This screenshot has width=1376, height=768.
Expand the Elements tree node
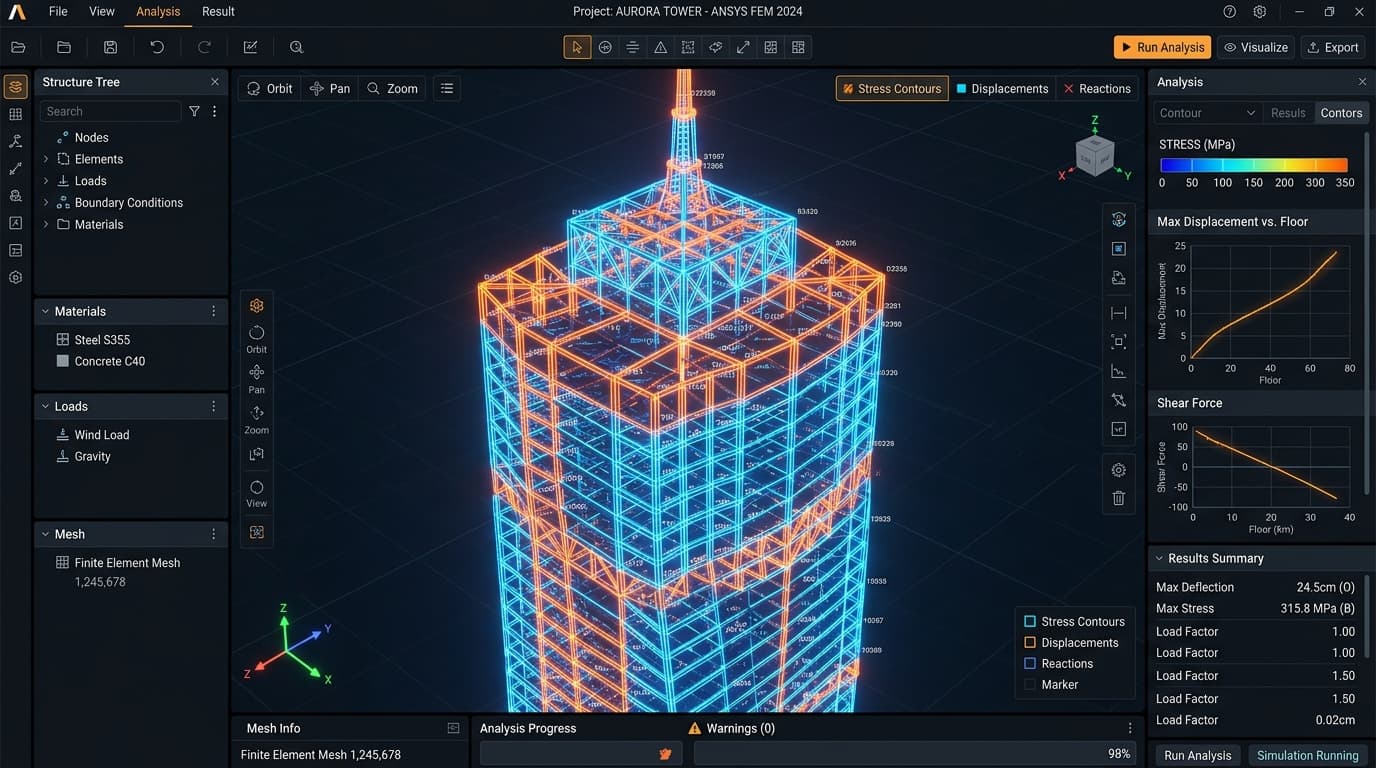point(45,159)
